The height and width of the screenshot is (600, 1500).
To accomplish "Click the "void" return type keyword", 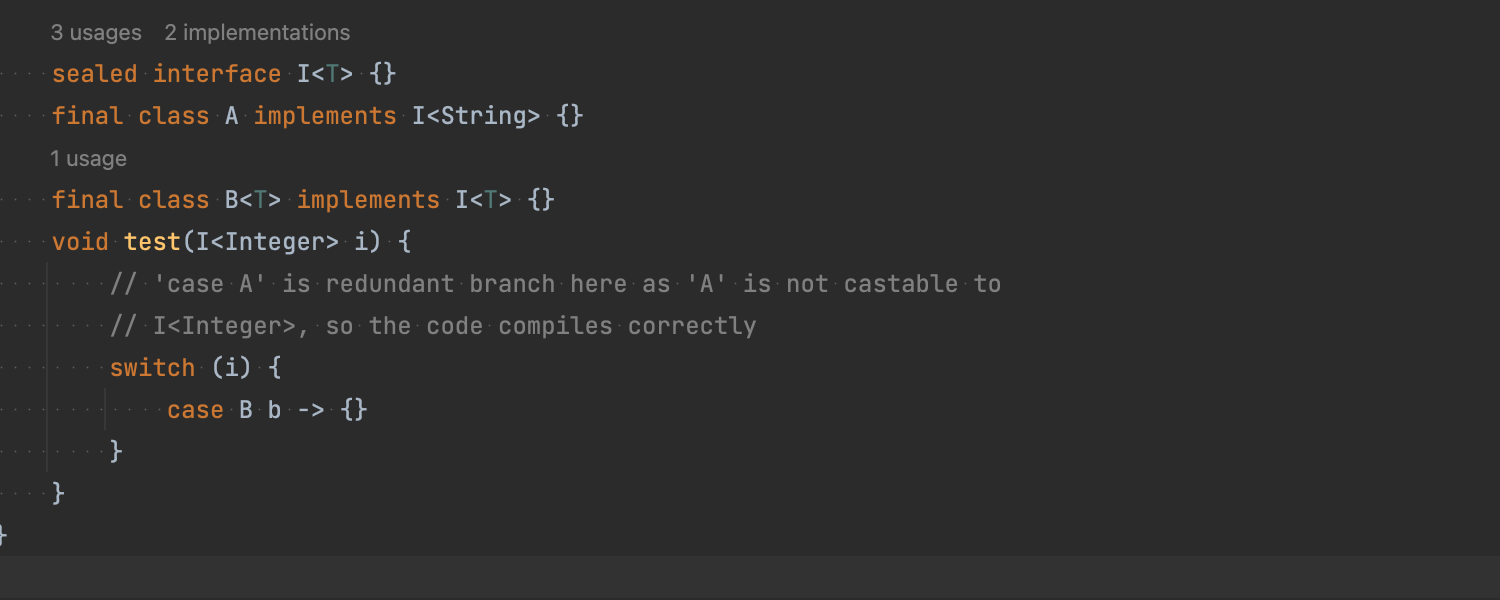I will [x=80, y=243].
